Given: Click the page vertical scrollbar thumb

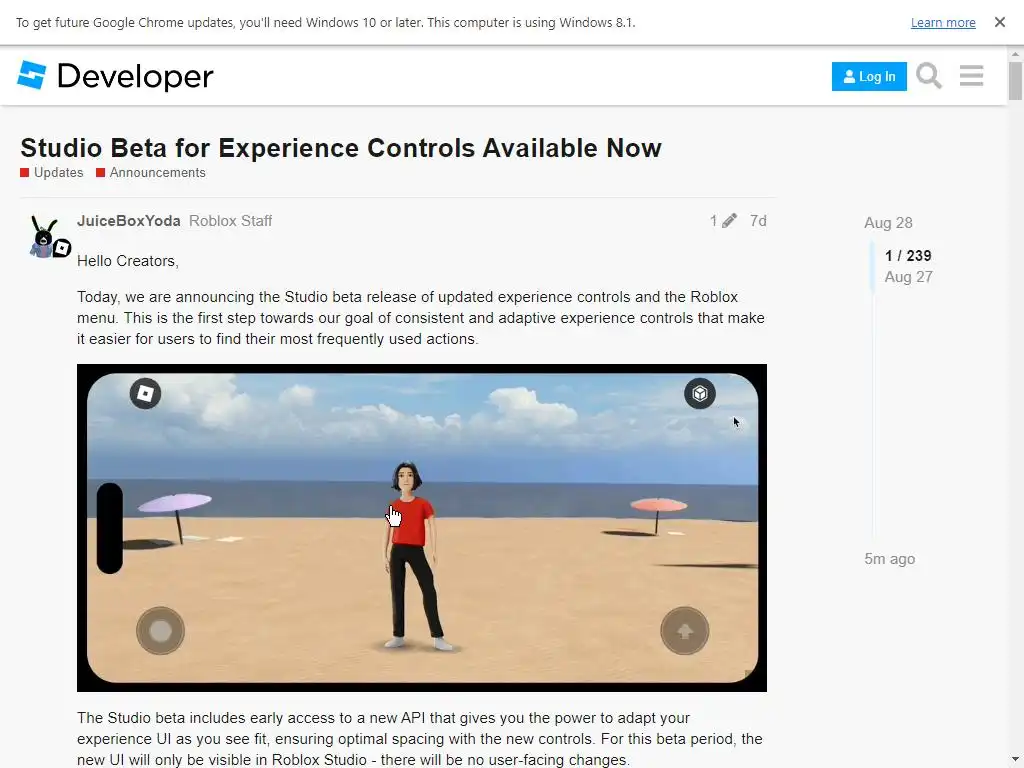Looking at the screenshot, I should tap(1015, 81).
